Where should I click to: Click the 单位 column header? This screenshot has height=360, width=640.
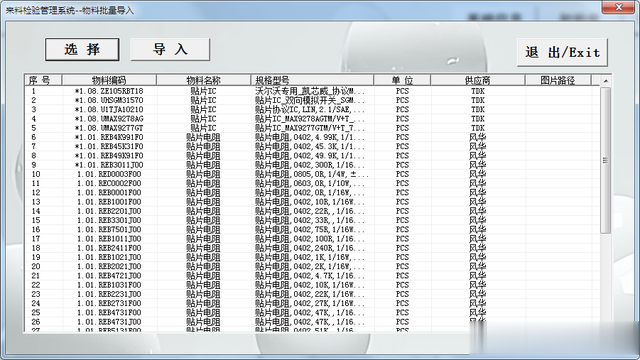[x=402, y=80]
